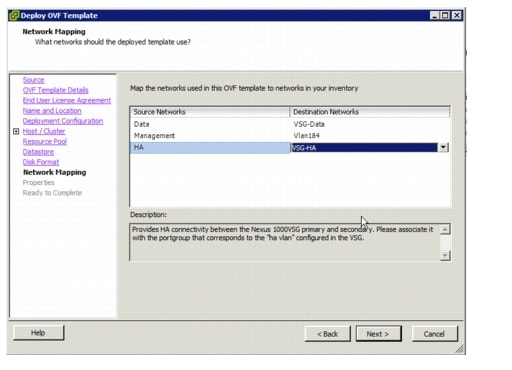Open the VSG-HA destination network dropdown
This screenshot has width=512, height=370.
tap(443, 147)
